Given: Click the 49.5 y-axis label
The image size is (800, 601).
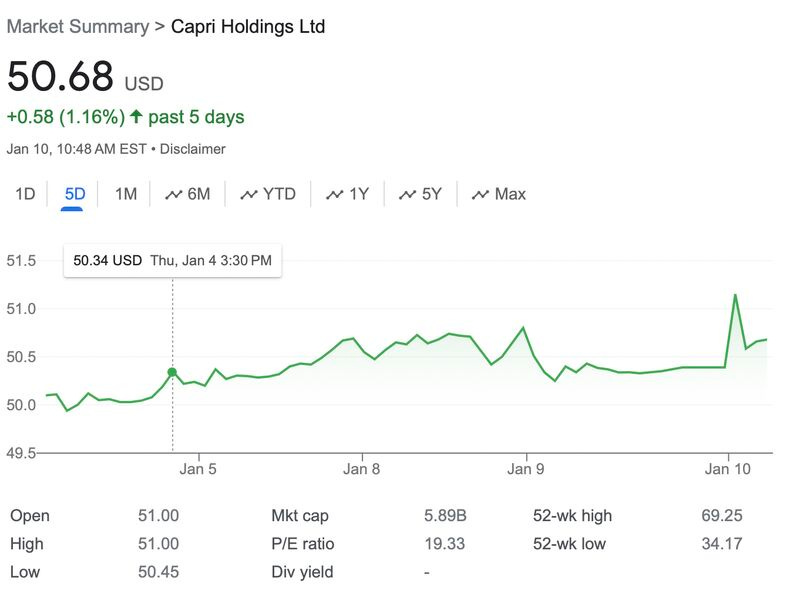Looking at the screenshot, I should pyautogui.click(x=21, y=453).
